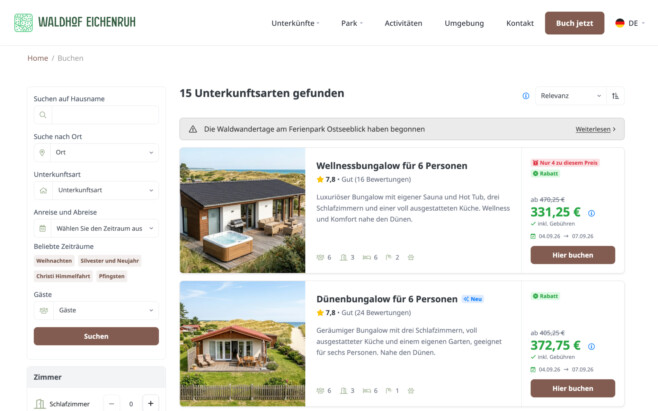Click the house icon in the Unterkunftsart field
The width and height of the screenshot is (658, 411).
click(x=43, y=190)
